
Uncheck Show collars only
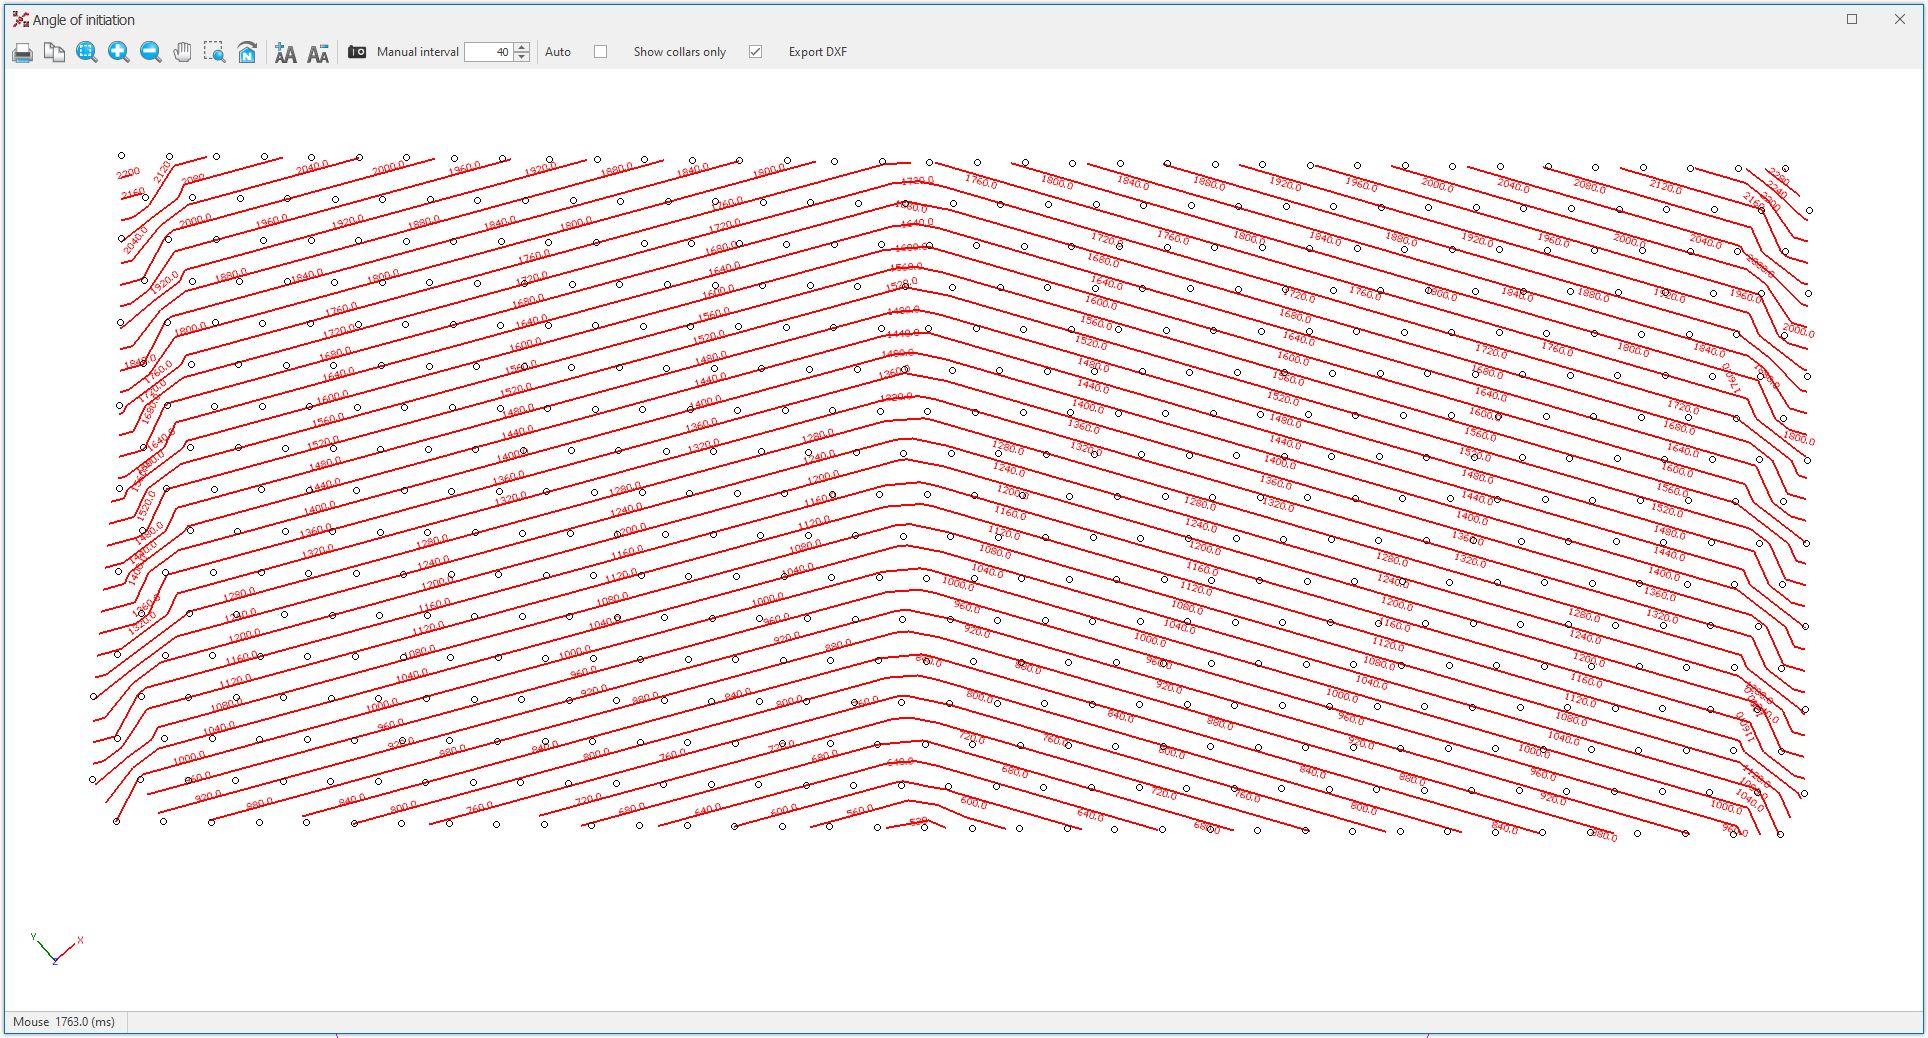pos(756,52)
